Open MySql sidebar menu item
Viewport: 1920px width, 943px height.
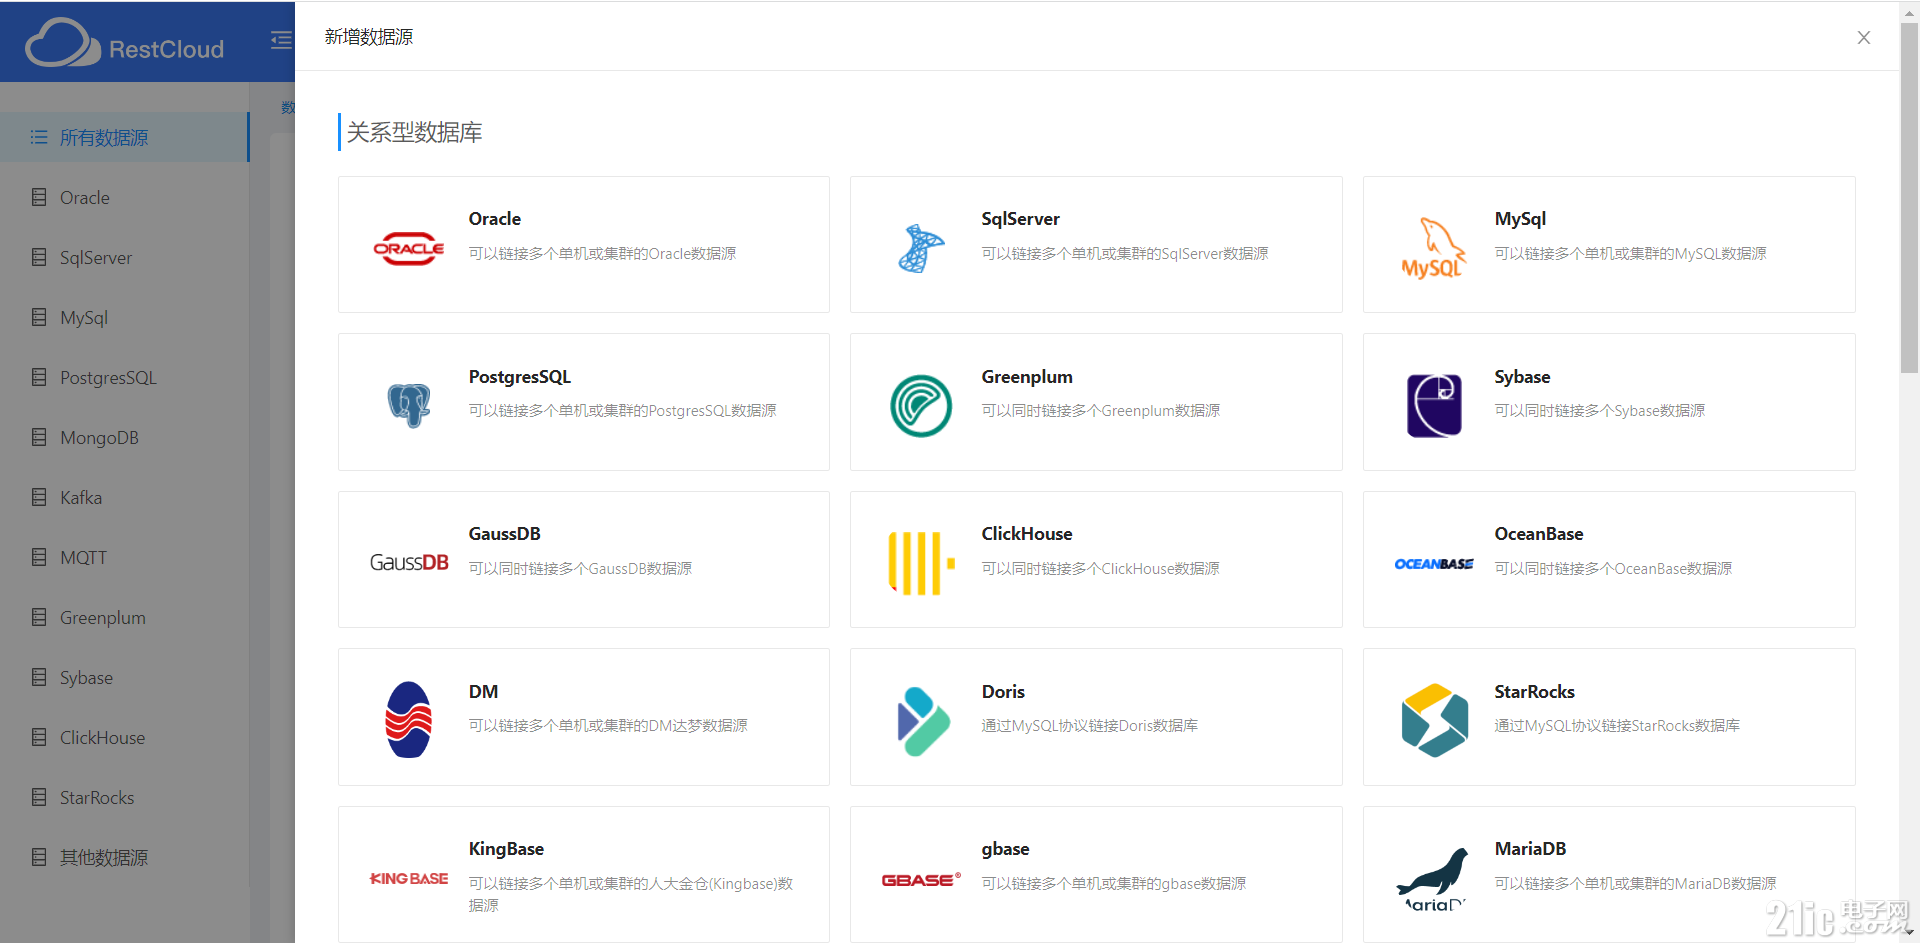pyautogui.click(x=124, y=317)
